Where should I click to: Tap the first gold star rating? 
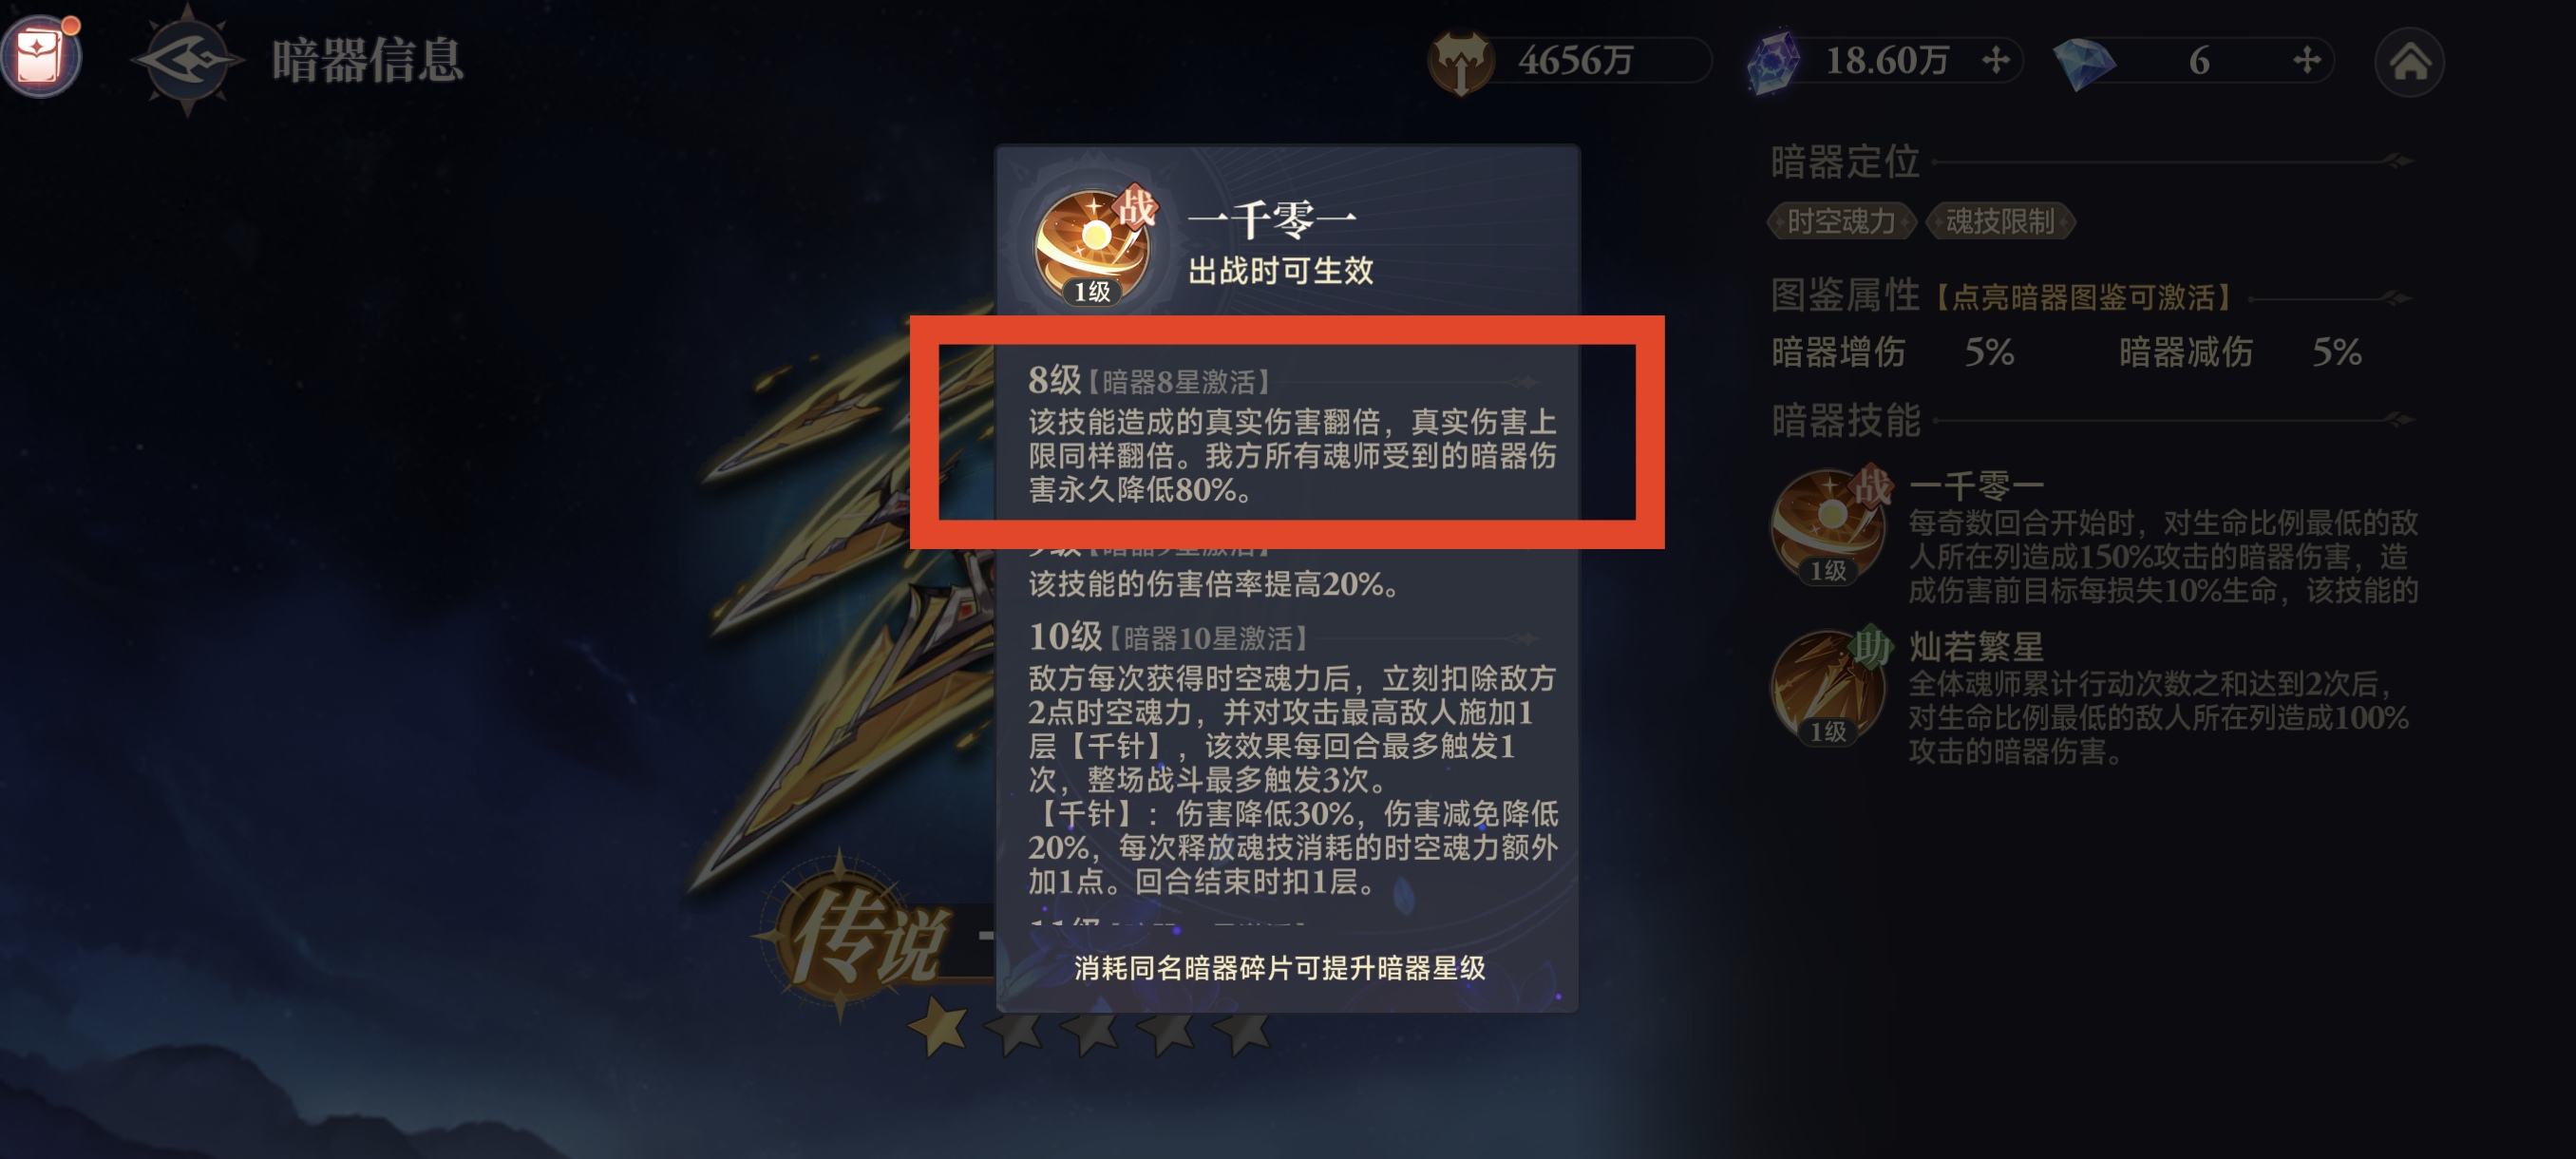click(x=938, y=1027)
